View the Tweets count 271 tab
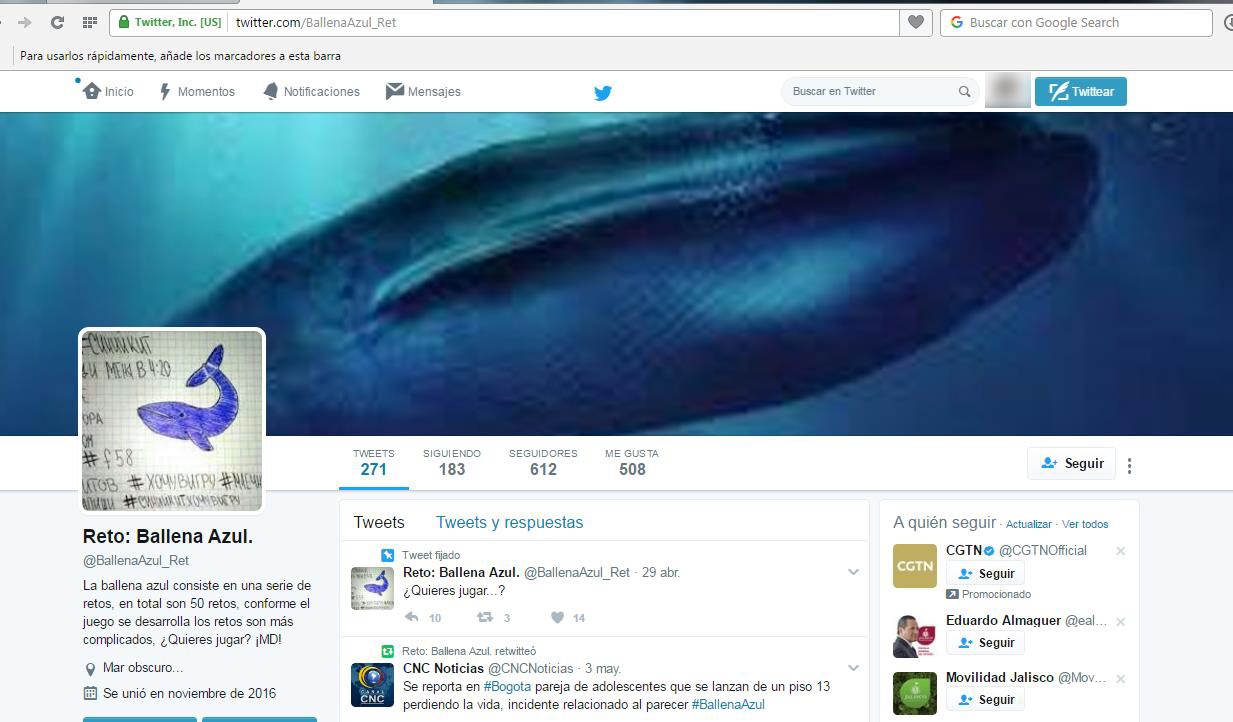 pos(374,463)
